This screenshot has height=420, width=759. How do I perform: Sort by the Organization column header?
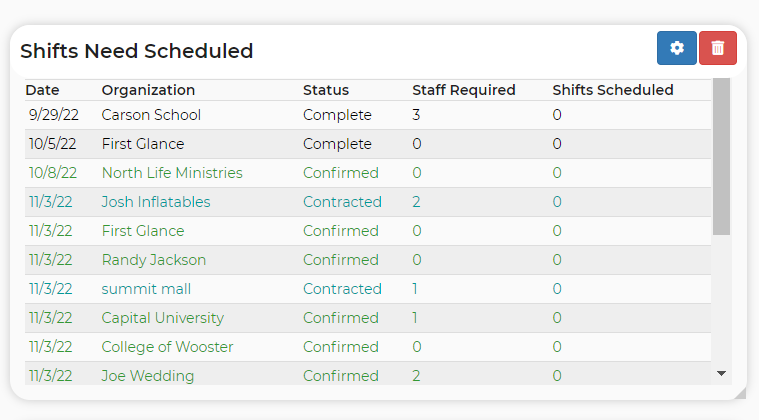pos(148,90)
